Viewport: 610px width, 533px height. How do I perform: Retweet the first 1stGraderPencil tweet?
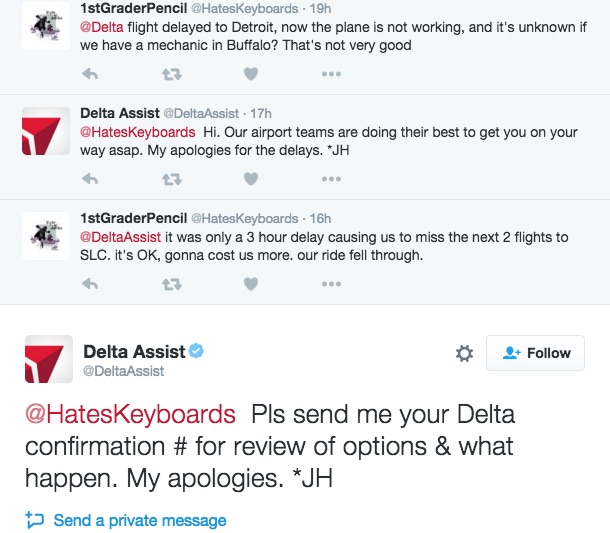point(171,74)
